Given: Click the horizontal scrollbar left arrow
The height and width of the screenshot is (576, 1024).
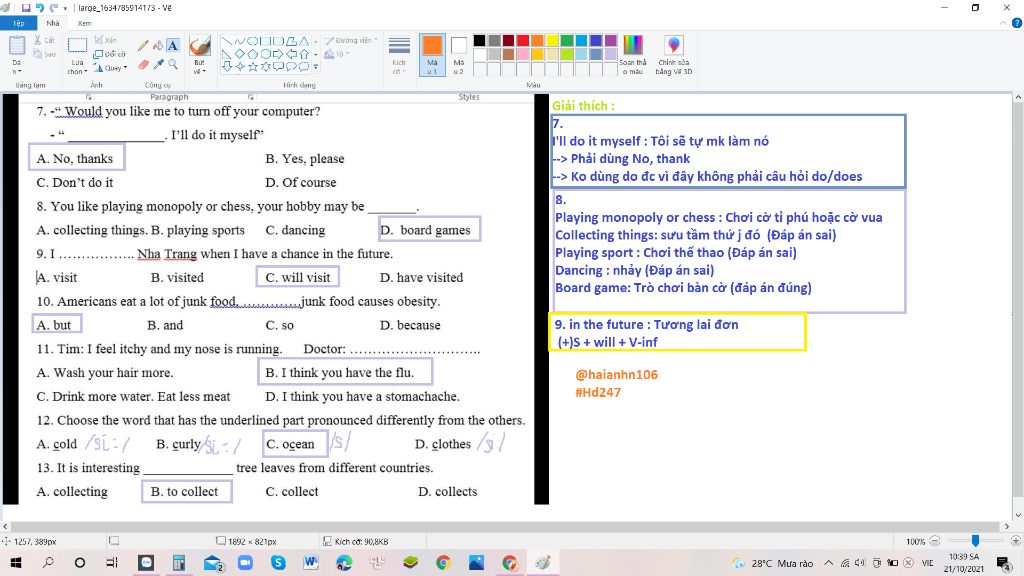Looking at the screenshot, I should (5, 526).
